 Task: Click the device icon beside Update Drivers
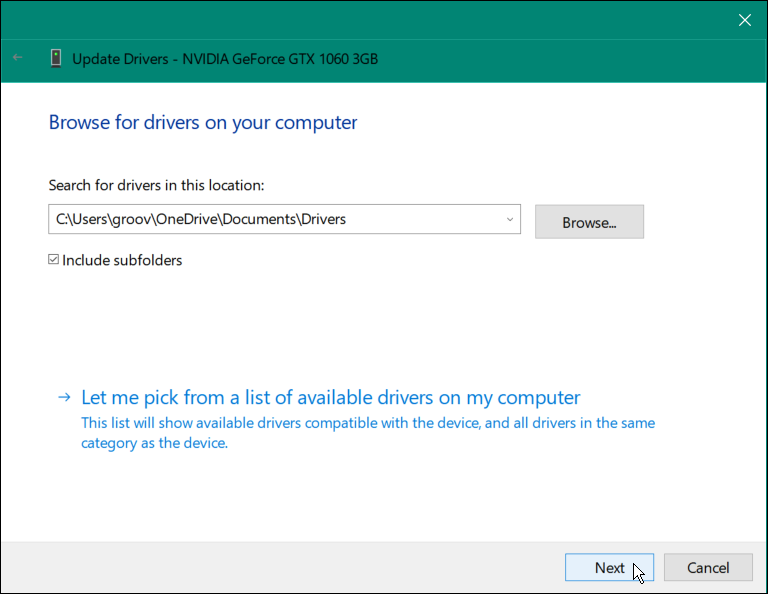click(56, 58)
